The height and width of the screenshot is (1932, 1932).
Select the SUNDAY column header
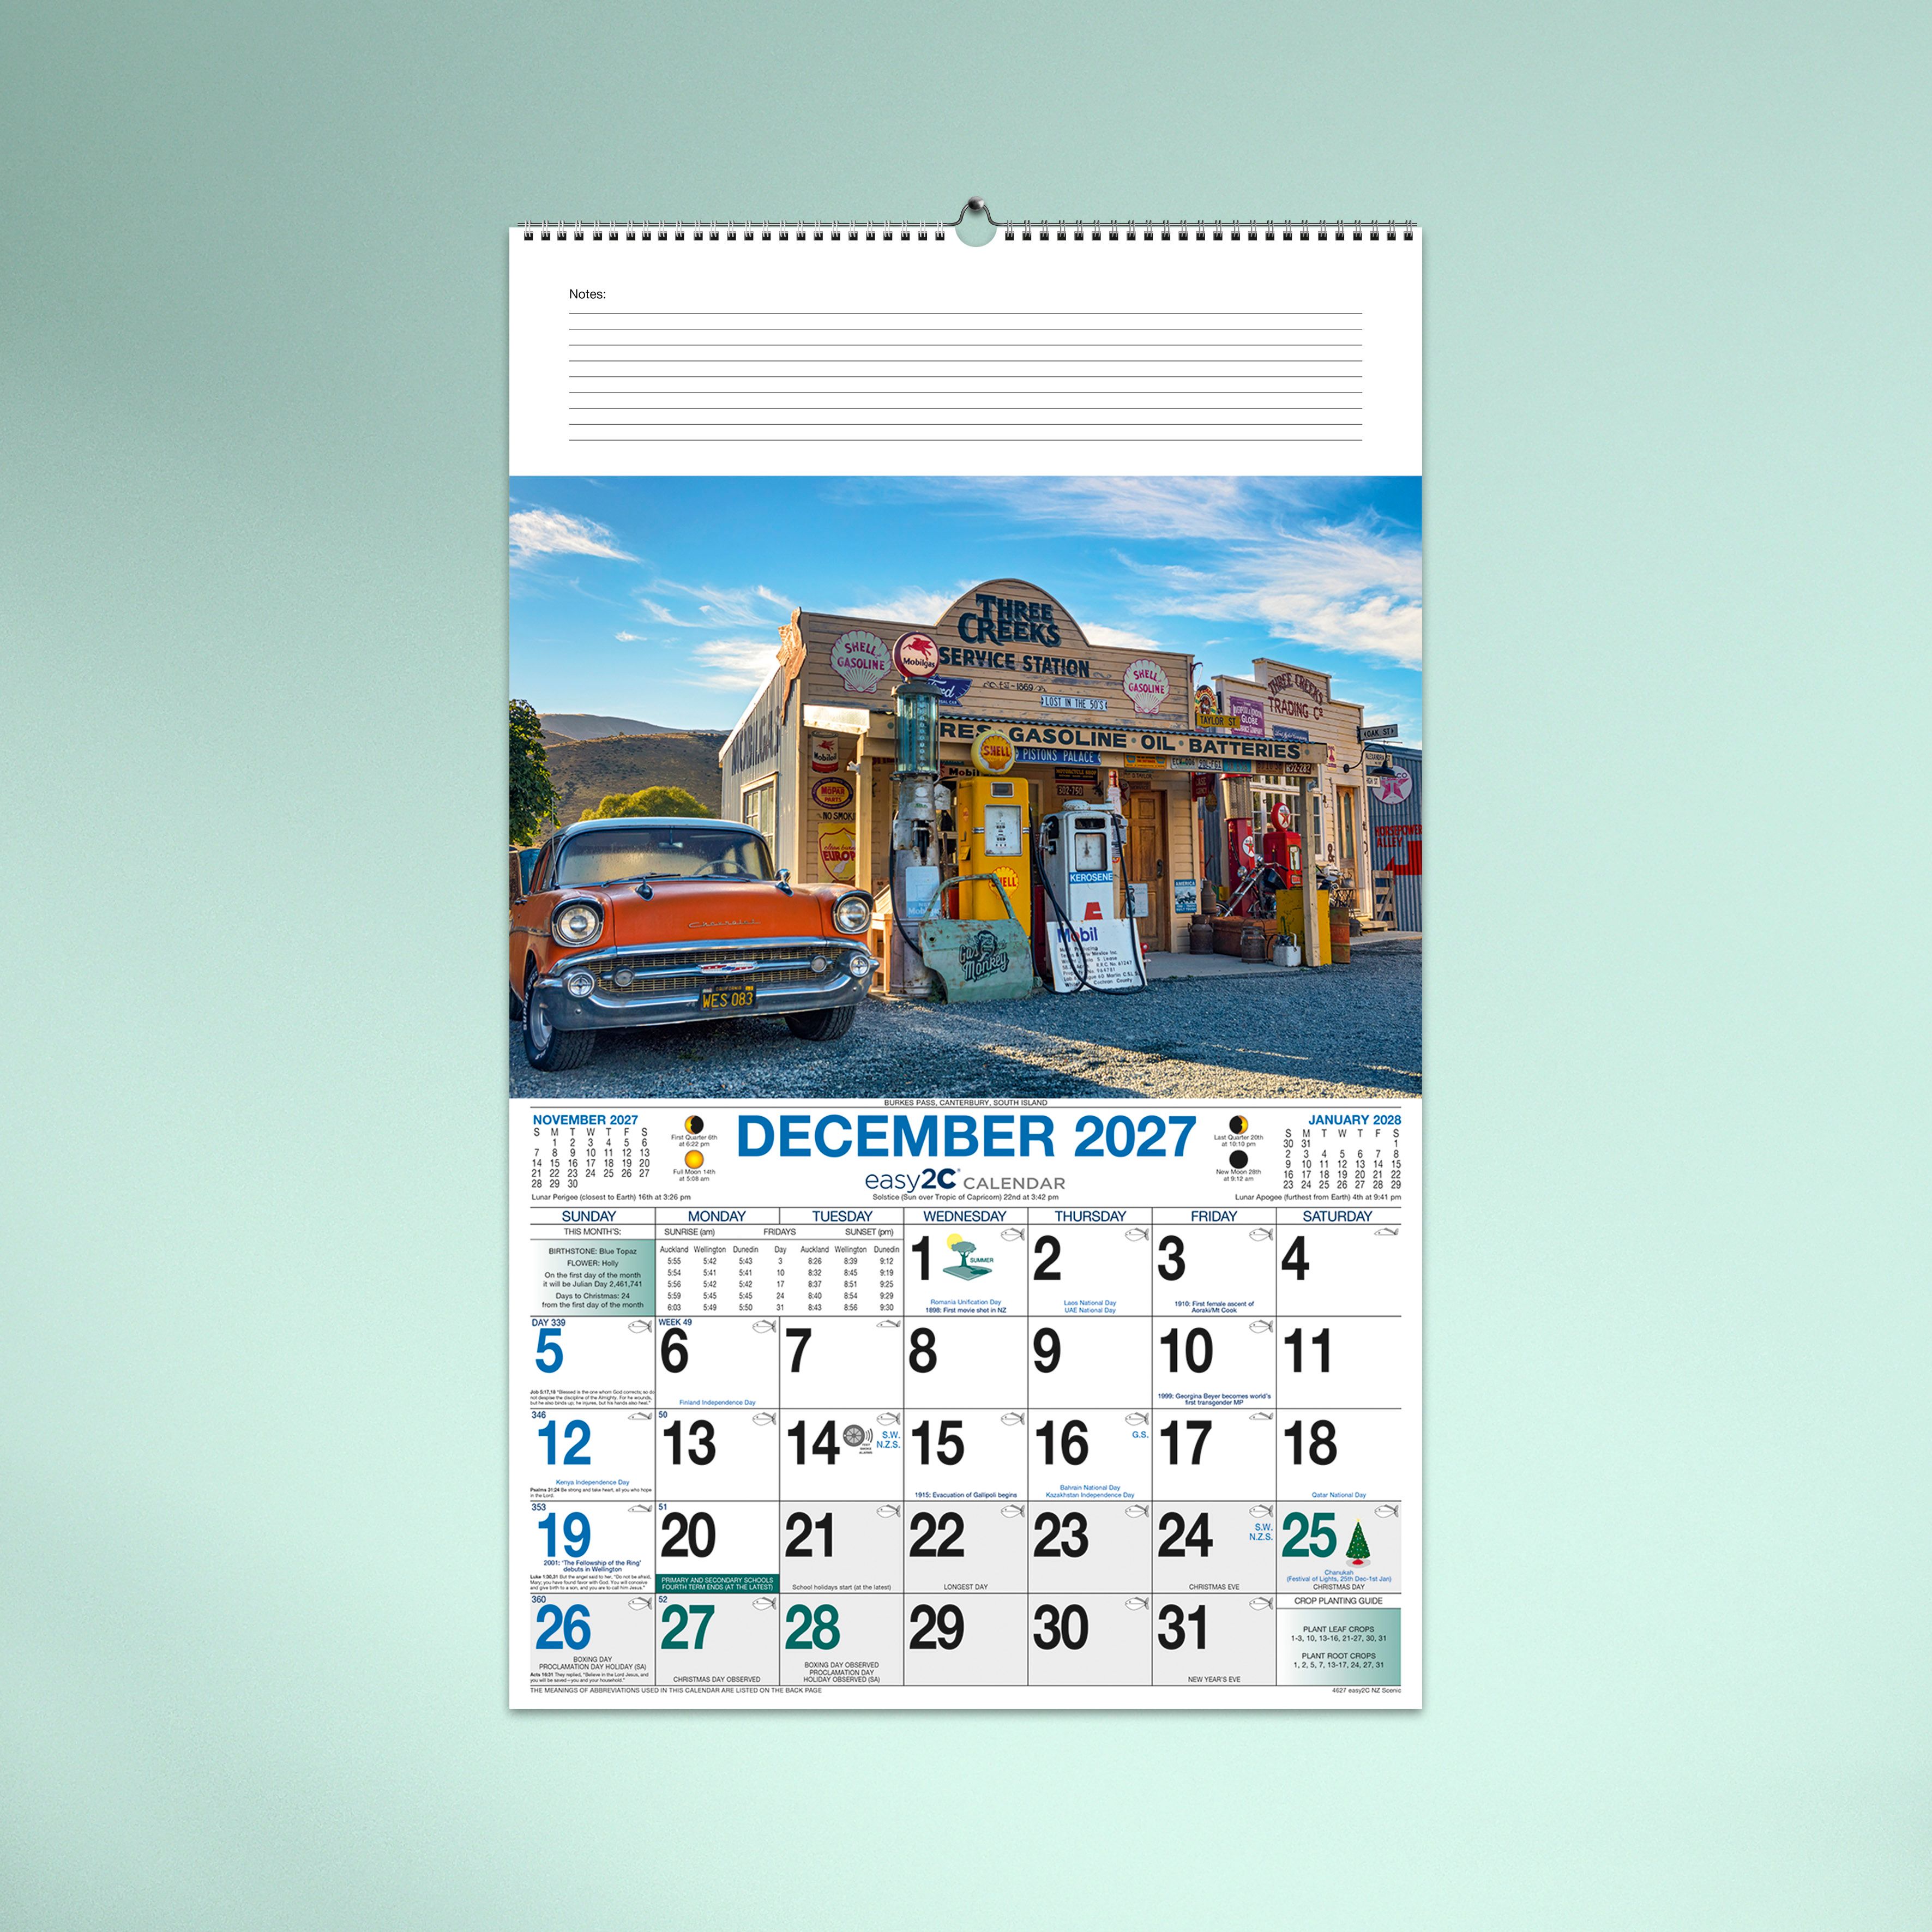click(x=589, y=1216)
